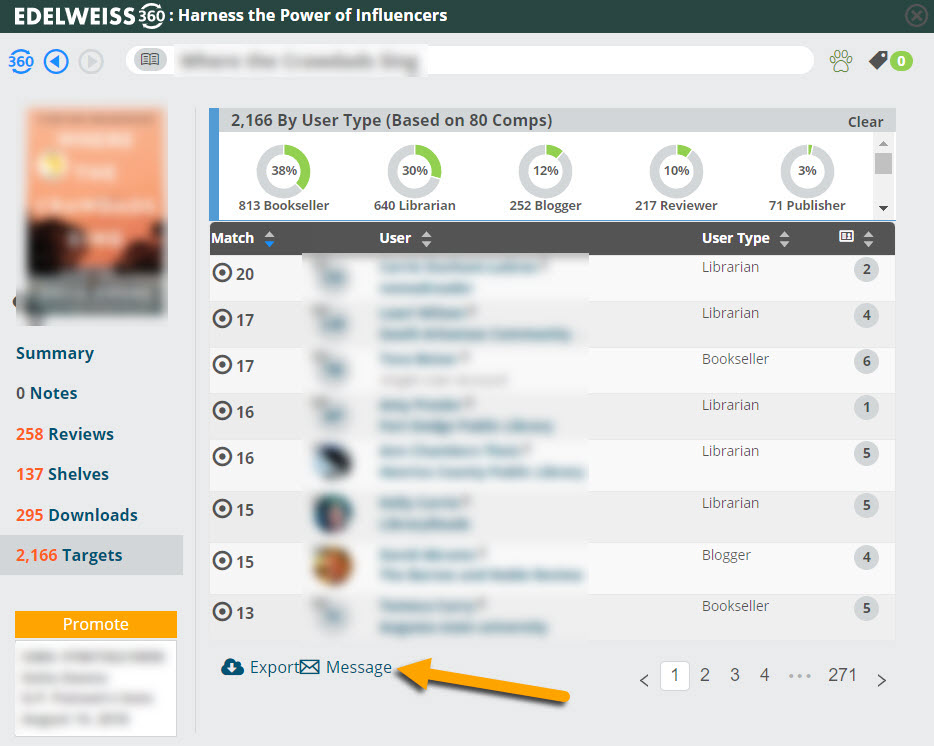The image size is (934, 746).
Task: Toggle target selector on first match 16 row
Action: [x=222, y=412]
